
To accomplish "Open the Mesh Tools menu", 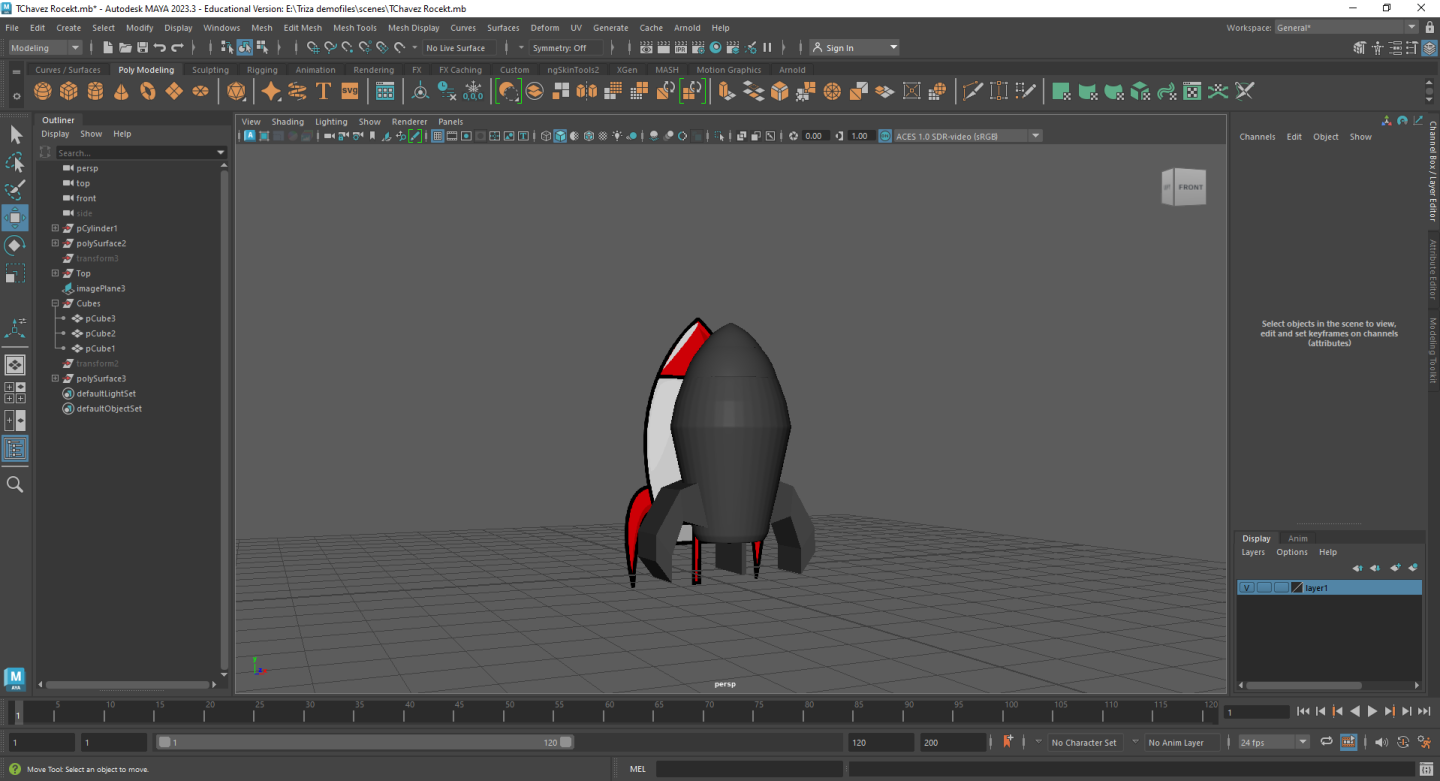I will point(355,28).
